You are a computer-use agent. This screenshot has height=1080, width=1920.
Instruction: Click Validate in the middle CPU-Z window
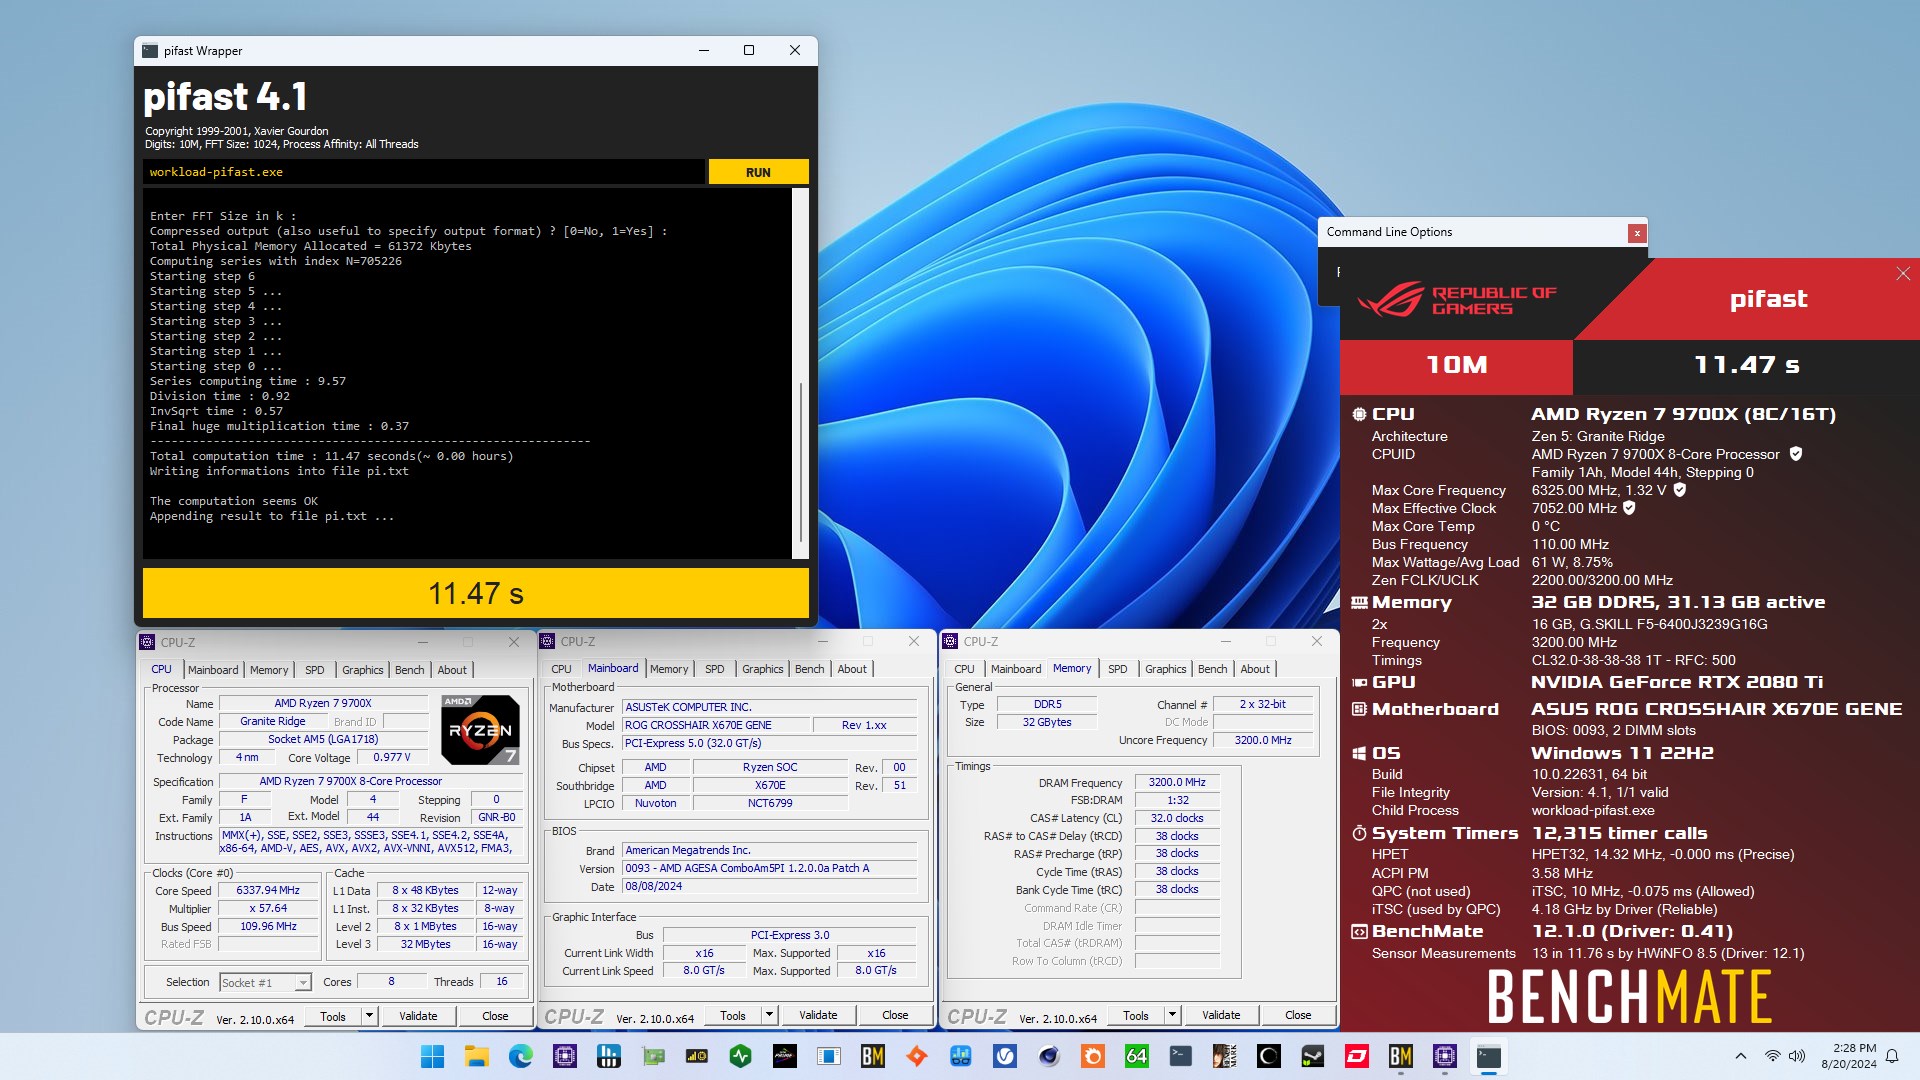pyautogui.click(x=818, y=1015)
